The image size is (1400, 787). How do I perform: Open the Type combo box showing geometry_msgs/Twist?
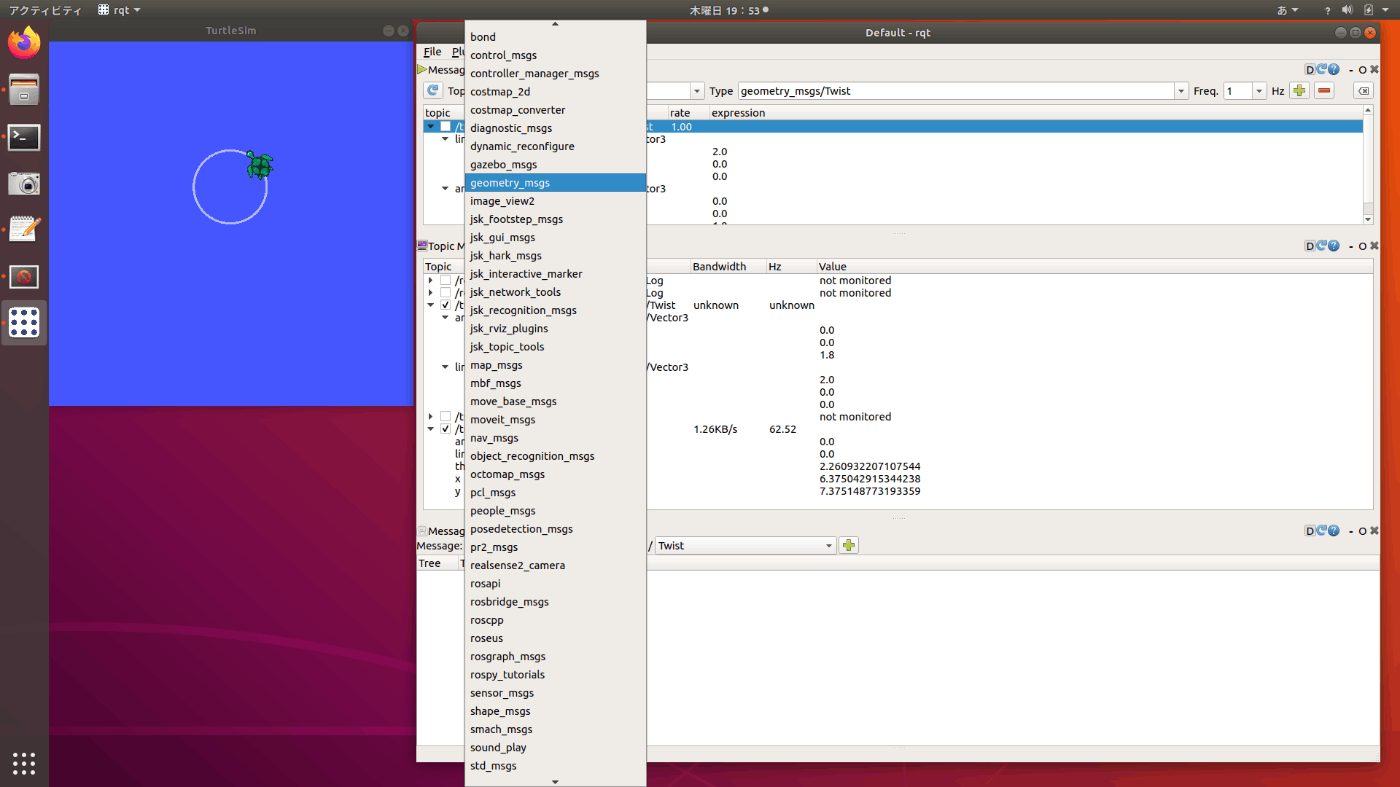pos(1180,91)
